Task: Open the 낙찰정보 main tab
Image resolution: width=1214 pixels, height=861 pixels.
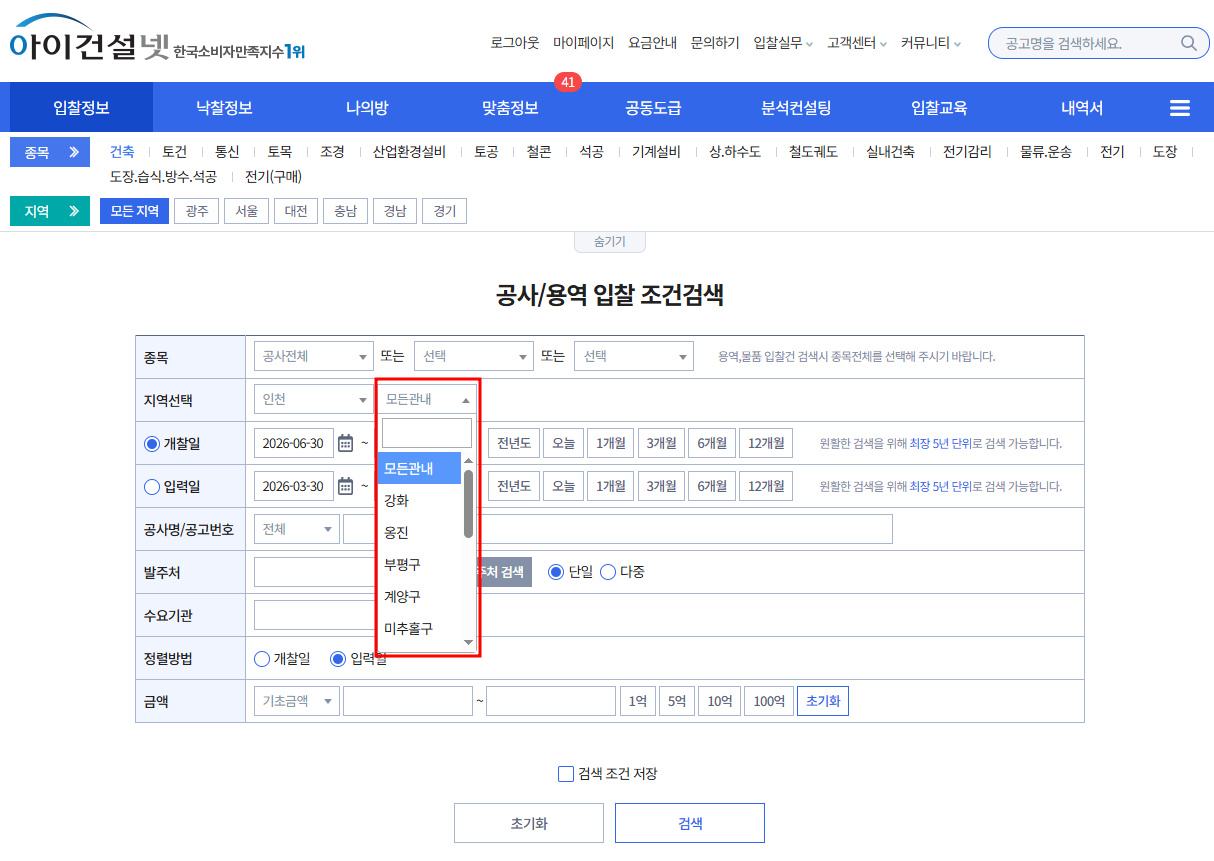Action: pyautogui.click(x=224, y=108)
